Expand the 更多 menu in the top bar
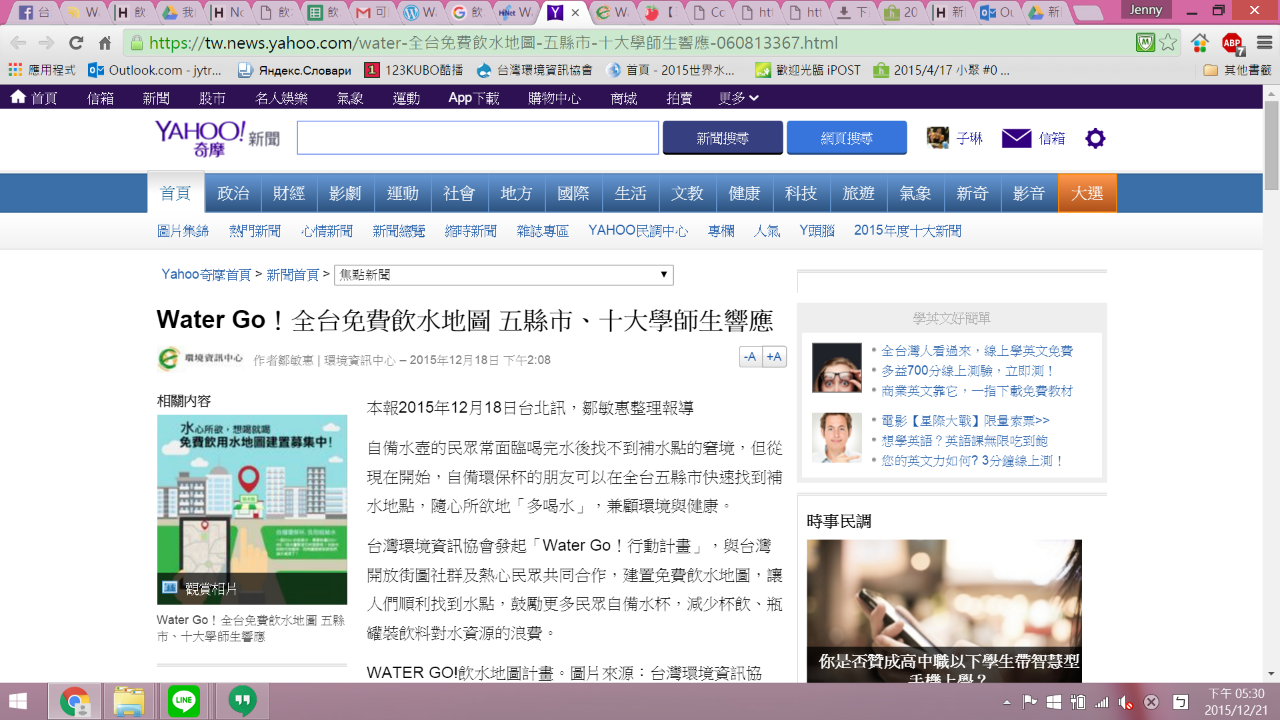Image resolution: width=1280 pixels, height=720 pixels. coord(738,98)
